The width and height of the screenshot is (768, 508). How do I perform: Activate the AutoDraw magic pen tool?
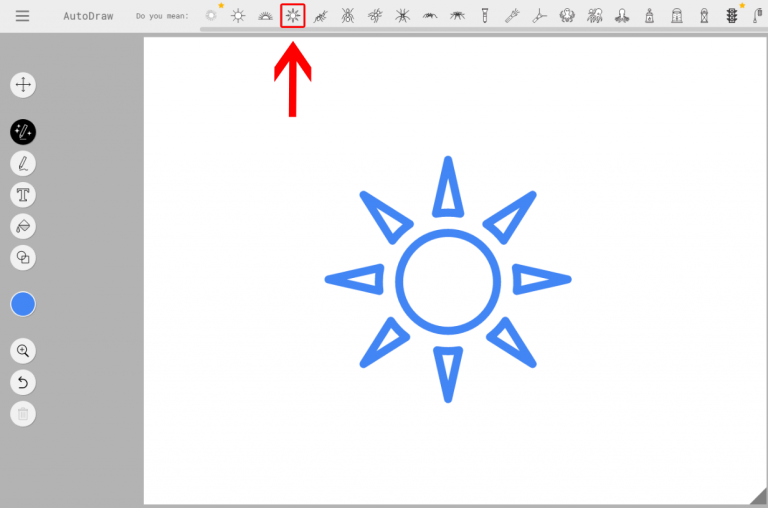click(23, 132)
